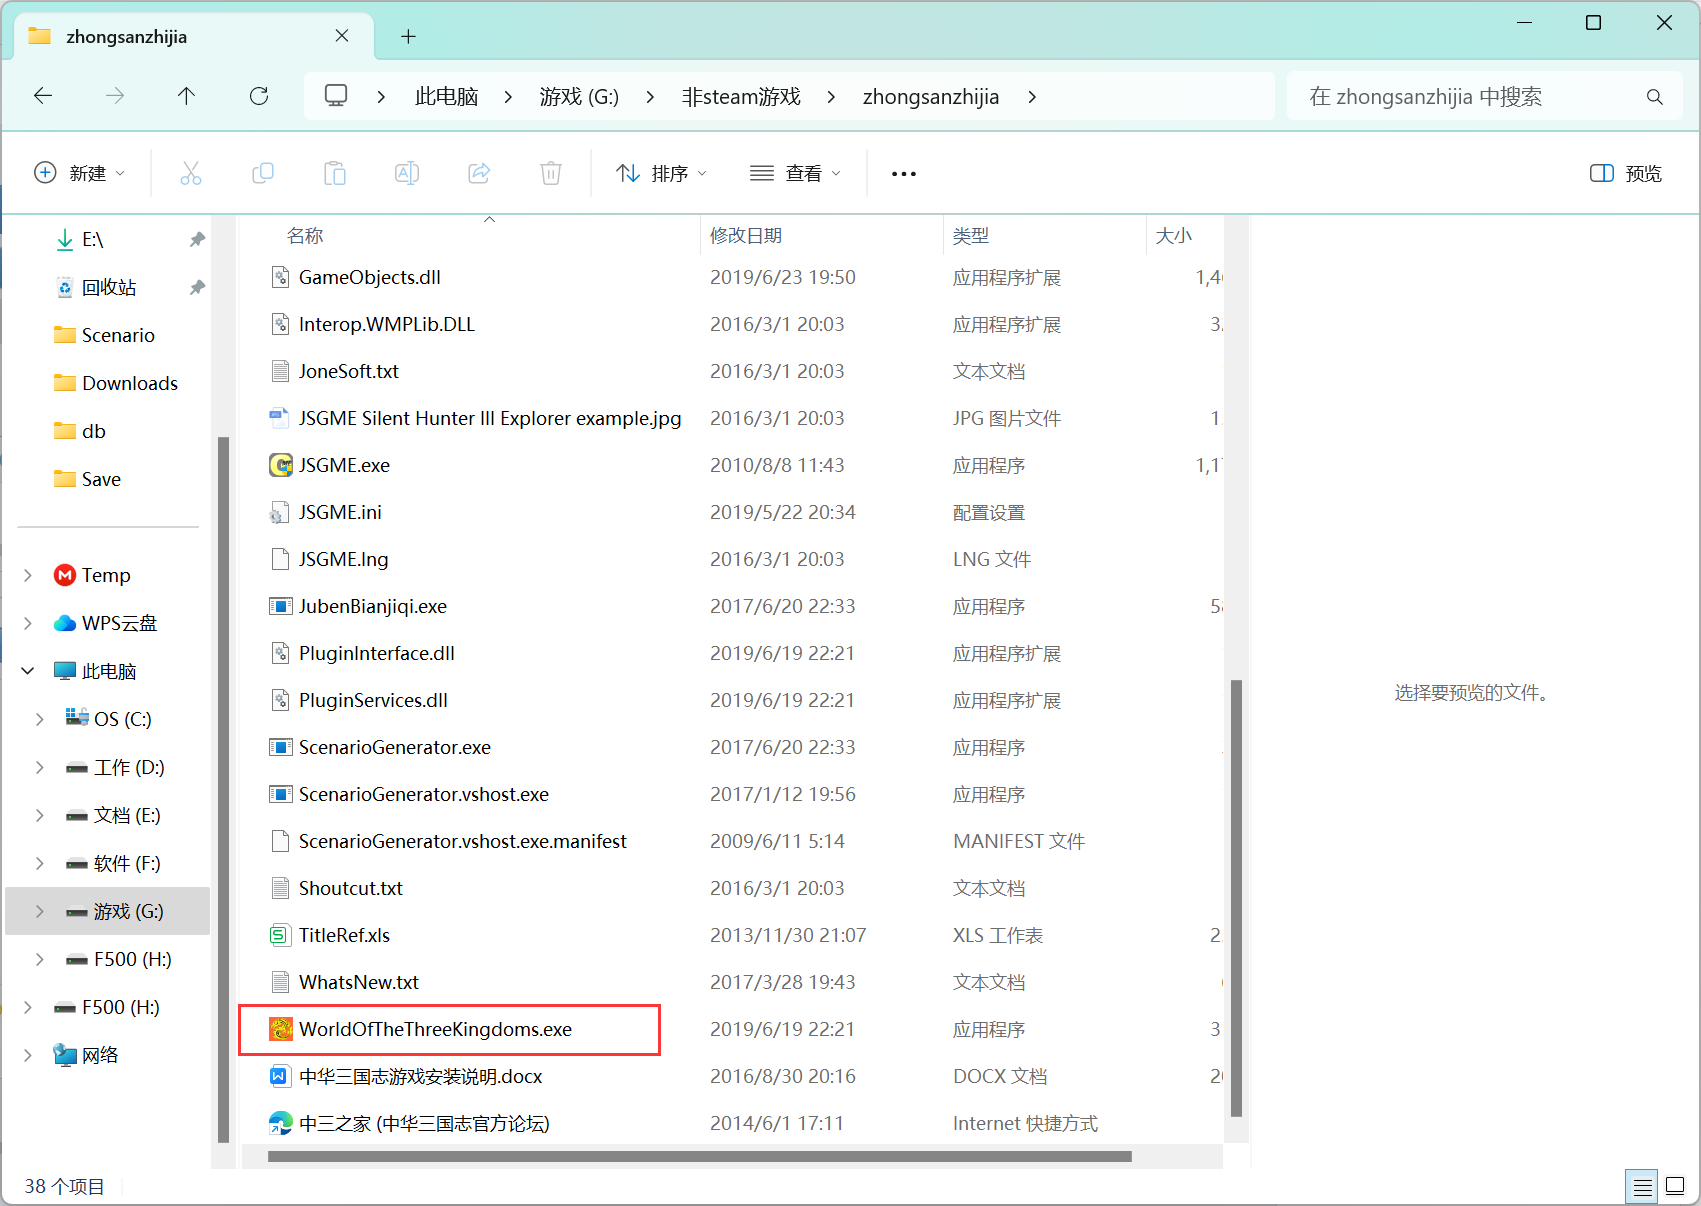This screenshot has width=1701, height=1206.
Task: Toggle the 预览 preview pane
Action: click(x=1625, y=173)
